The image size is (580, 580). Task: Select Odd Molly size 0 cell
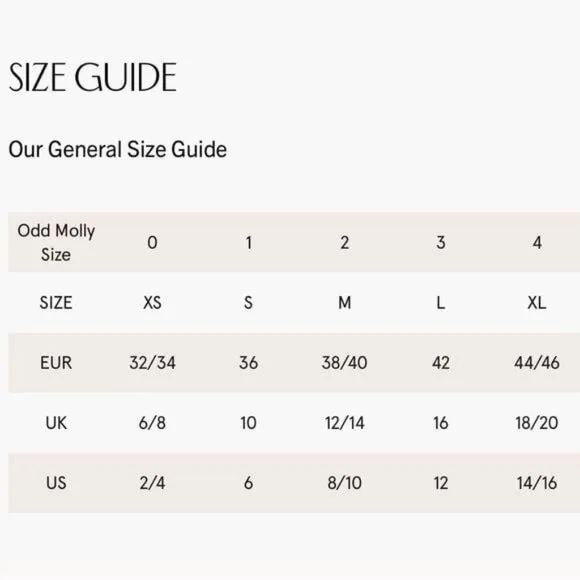point(152,243)
